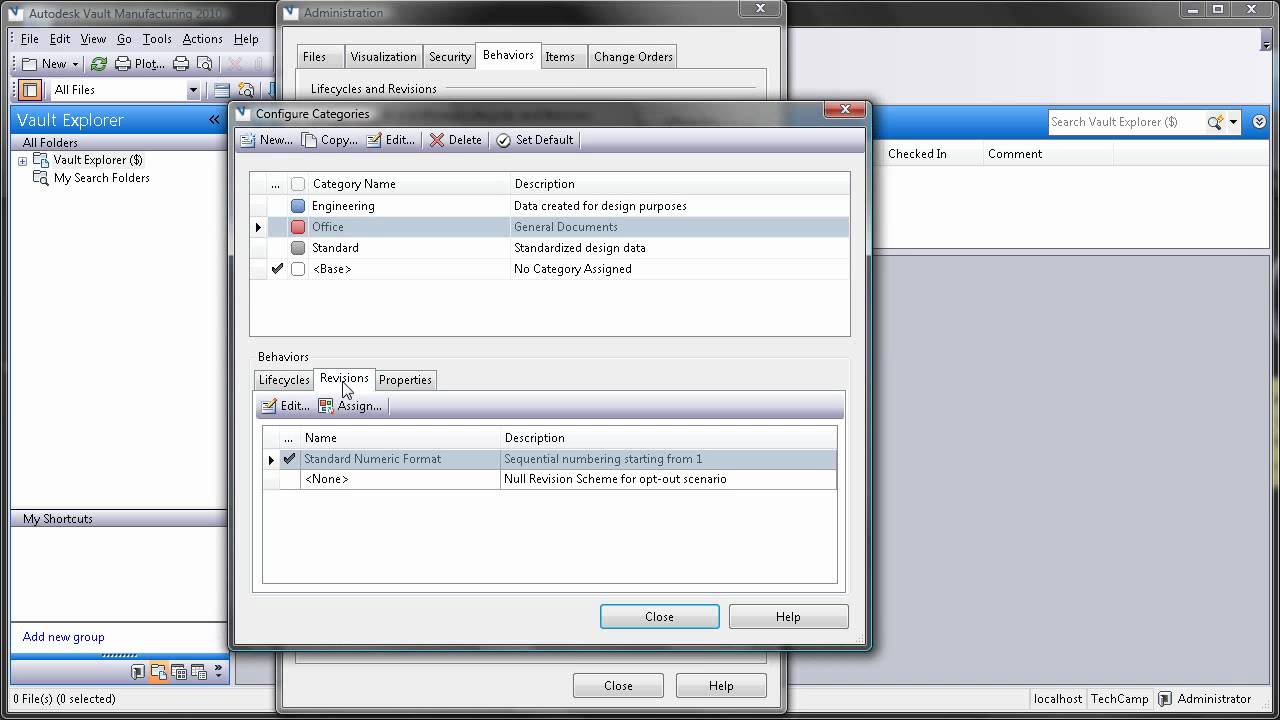
Task: Click the list view icon beside All Files
Action: (221, 90)
